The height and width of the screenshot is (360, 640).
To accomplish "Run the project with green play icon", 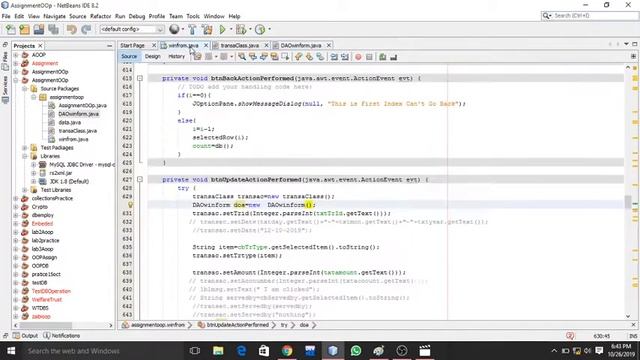I will pyautogui.click(x=222, y=29).
